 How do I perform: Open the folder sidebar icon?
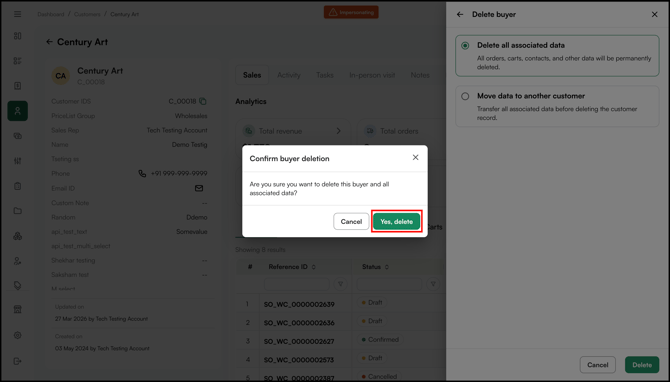point(18,211)
